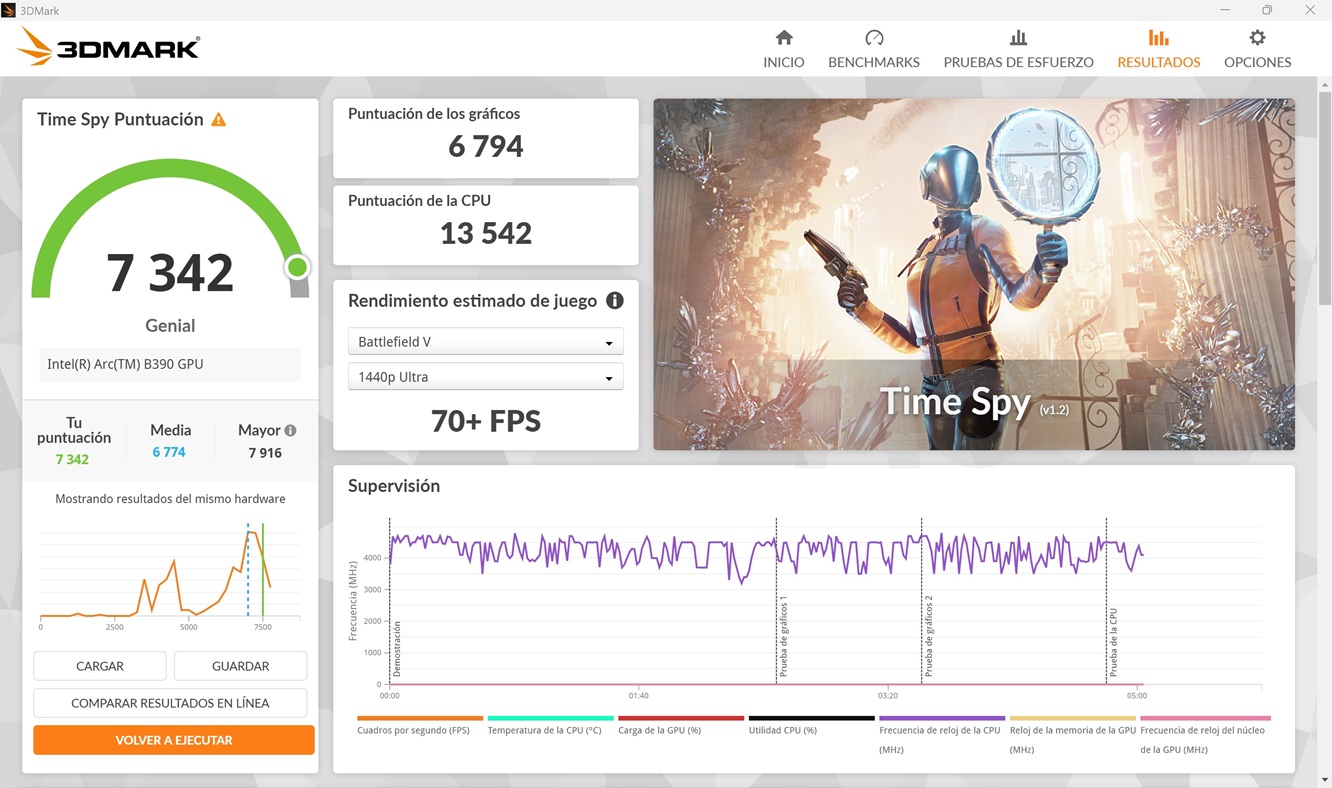1332x788 pixels.
Task: Click COMPARAR RESULTADOS EN LÍNEA
Action: pos(170,702)
